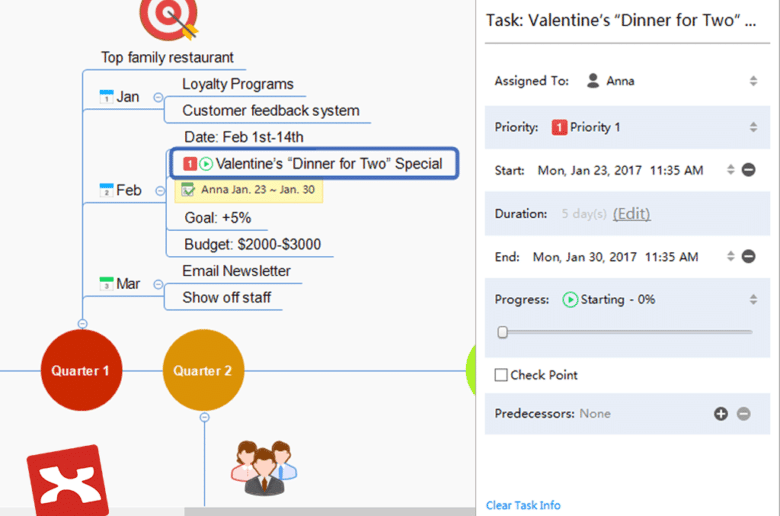
Task: Add a predecessor with plus icon
Action: 720,414
